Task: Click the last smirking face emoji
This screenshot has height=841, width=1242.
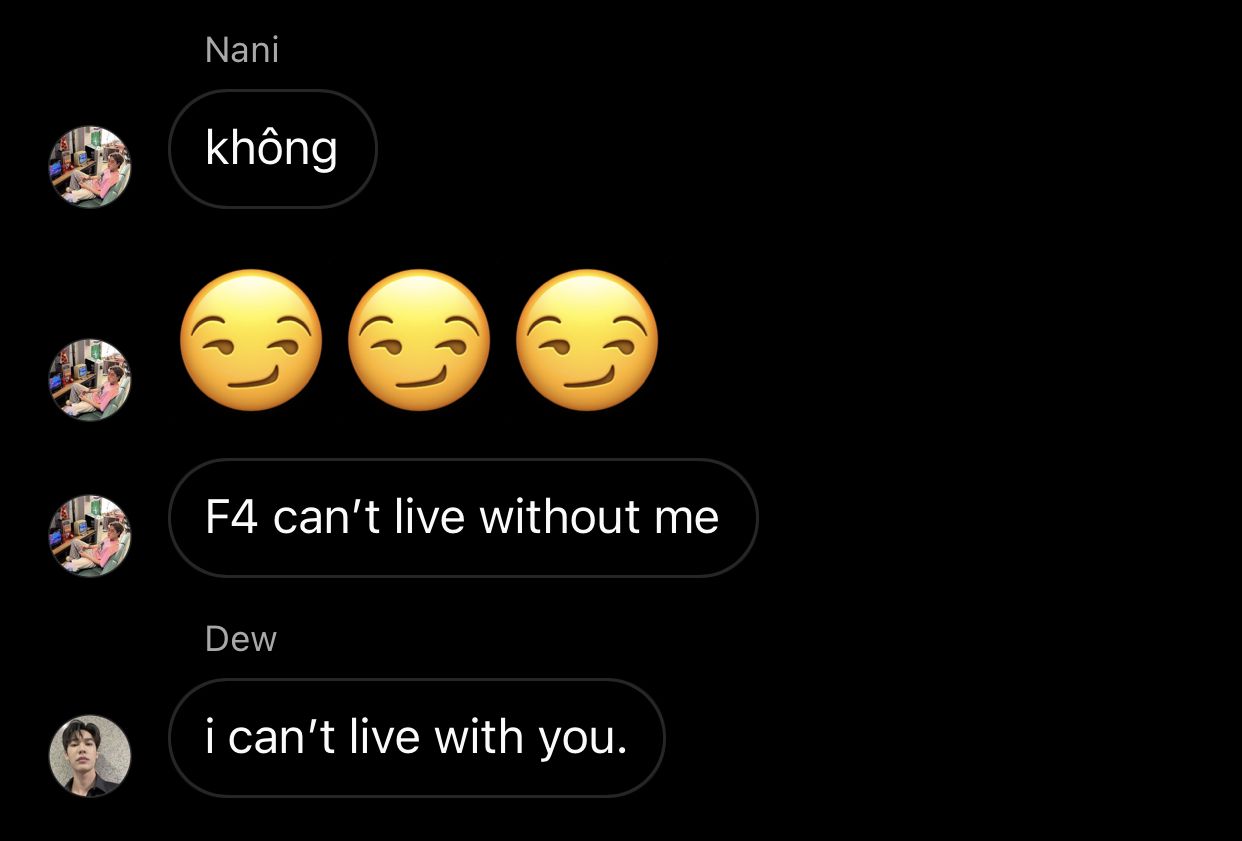Action: pos(587,340)
